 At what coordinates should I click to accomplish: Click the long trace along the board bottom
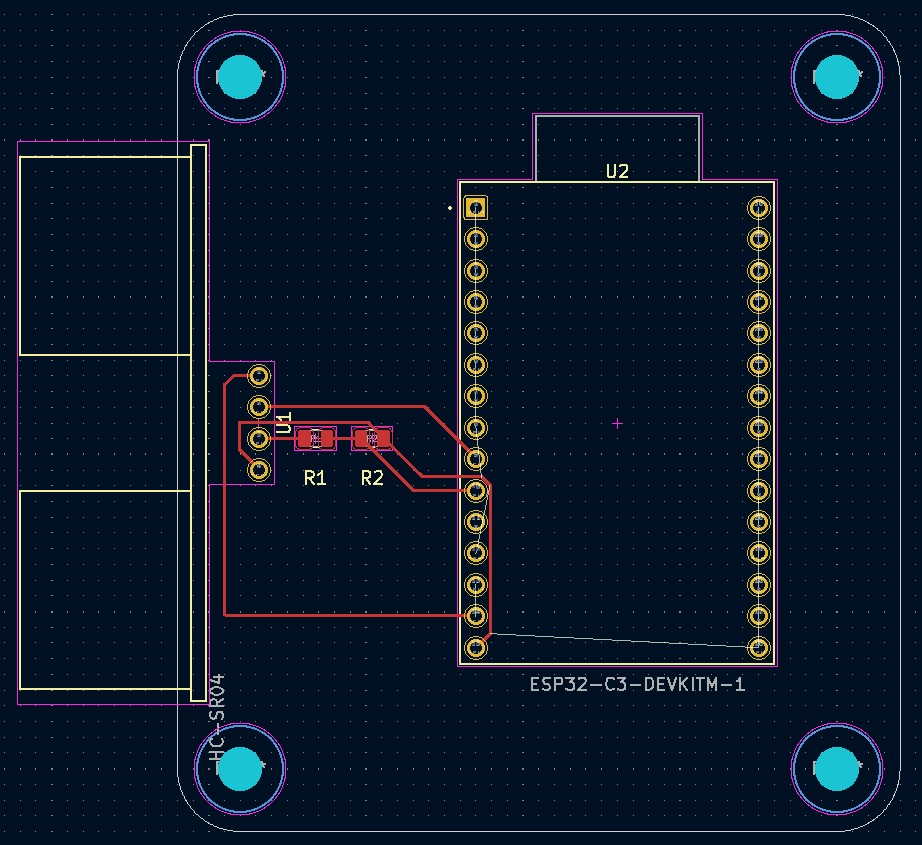[x=350, y=617]
